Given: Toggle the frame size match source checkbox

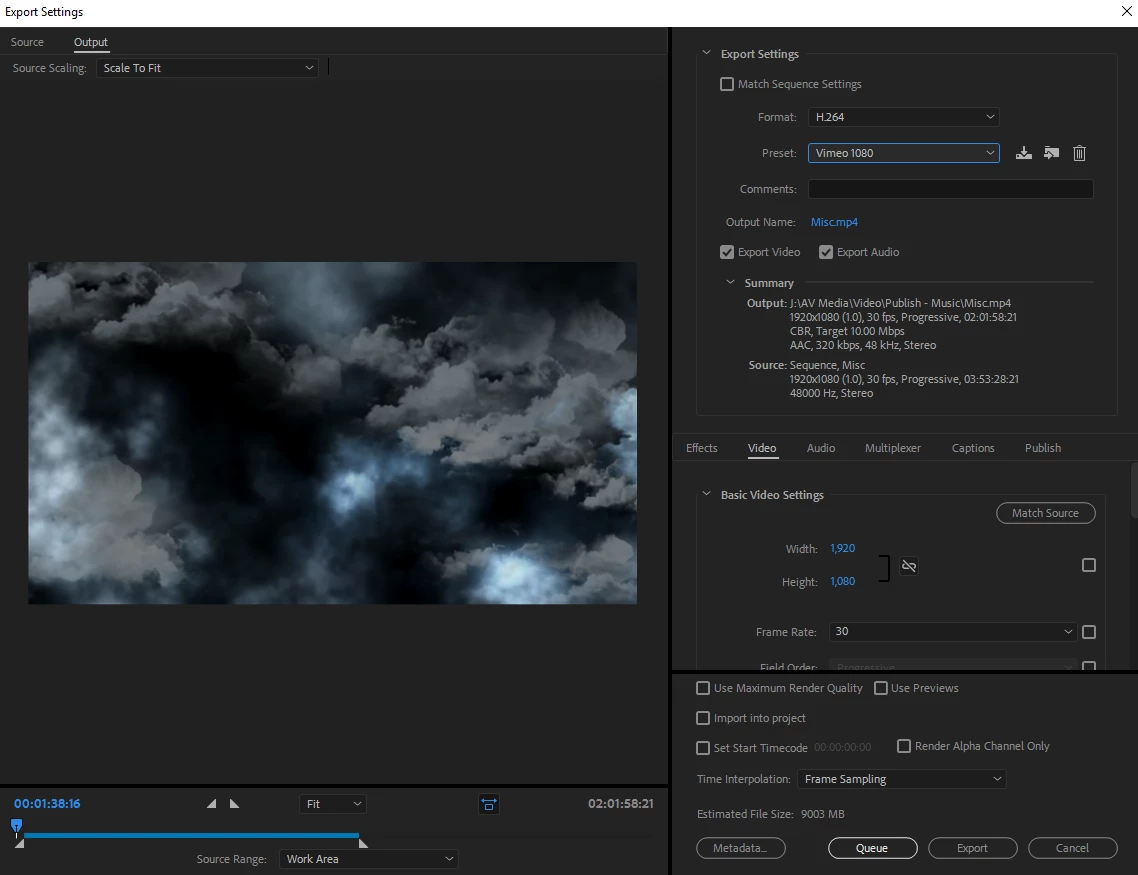Looking at the screenshot, I should (x=1089, y=565).
